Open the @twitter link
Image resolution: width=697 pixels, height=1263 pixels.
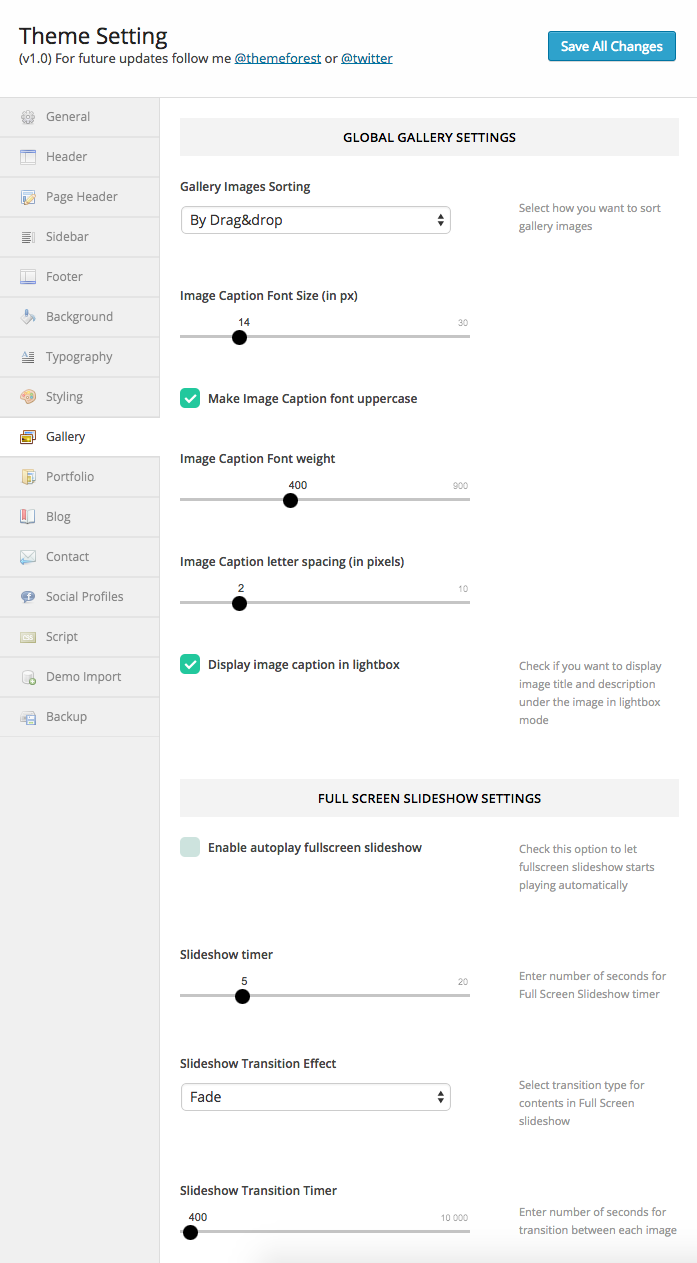tap(367, 58)
